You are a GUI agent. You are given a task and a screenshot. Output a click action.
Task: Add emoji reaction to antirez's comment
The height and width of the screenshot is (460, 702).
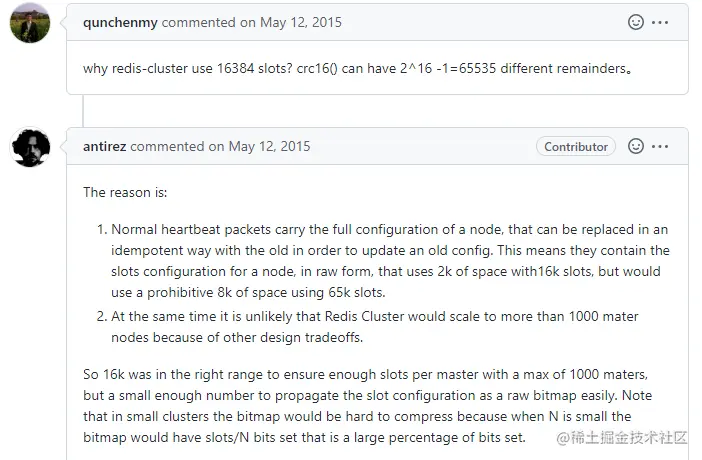click(x=635, y=146)
